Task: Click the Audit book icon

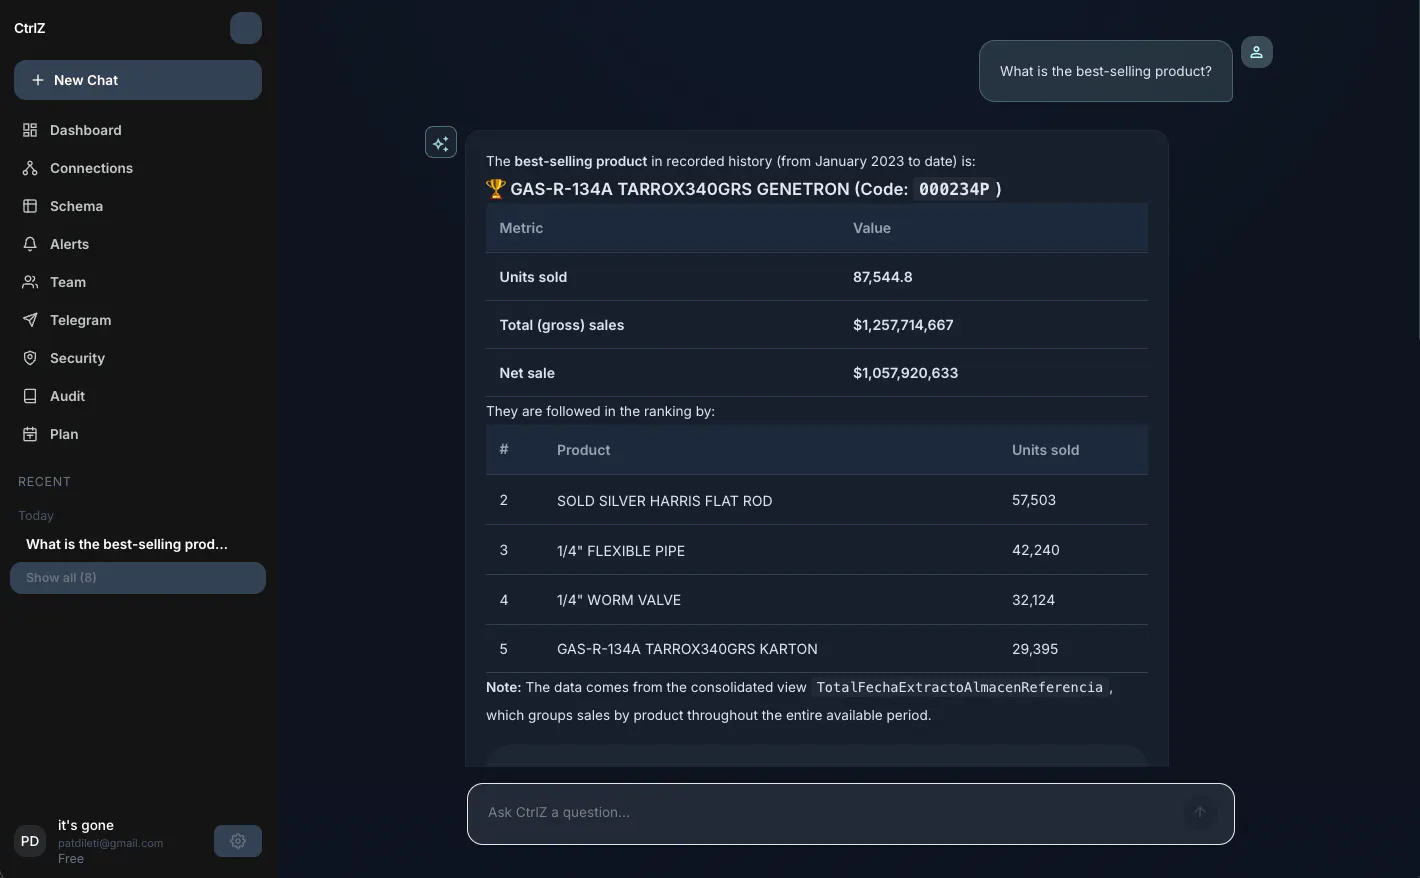Action: click(x=30, y=396)
